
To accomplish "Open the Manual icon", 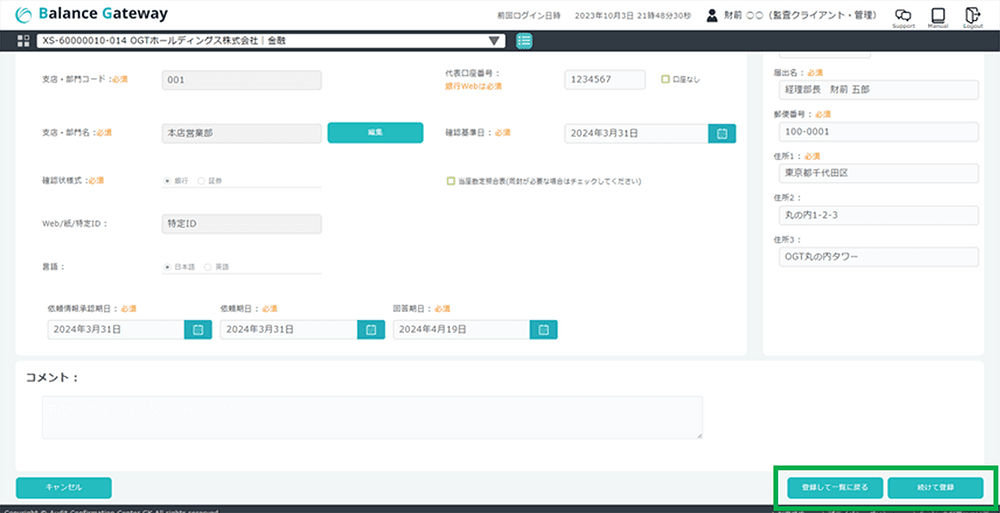I will (x=938, y=16).
